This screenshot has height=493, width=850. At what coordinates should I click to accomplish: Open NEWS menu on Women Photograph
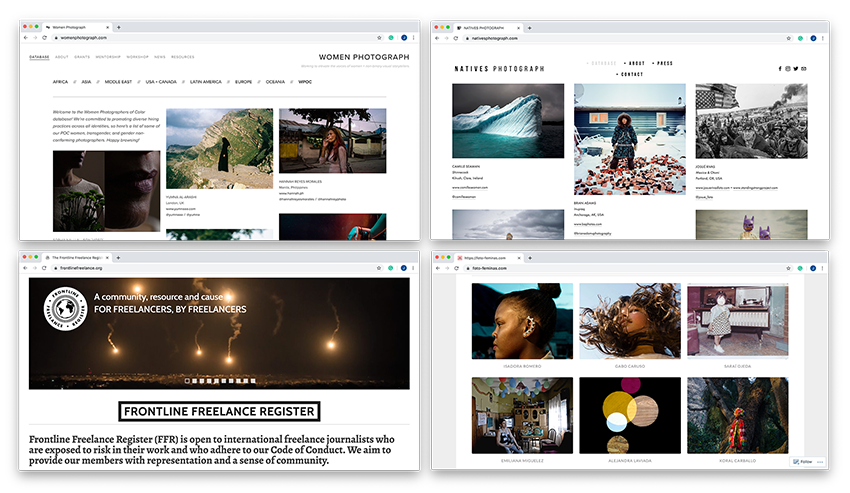160,57
